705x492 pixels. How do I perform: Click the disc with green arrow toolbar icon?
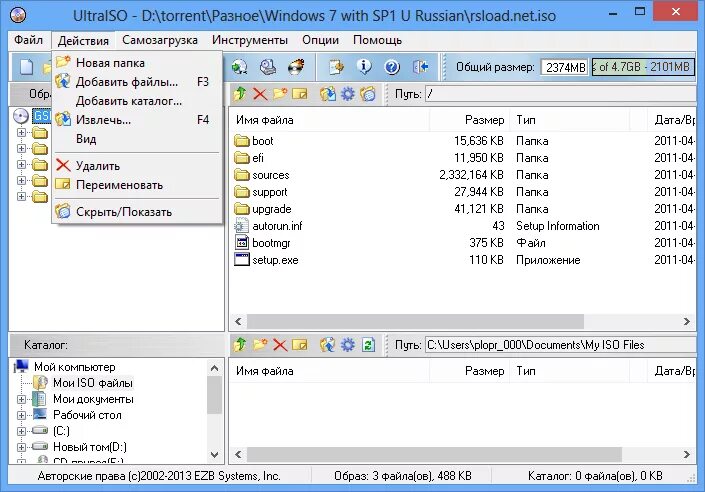pos(240,67)
